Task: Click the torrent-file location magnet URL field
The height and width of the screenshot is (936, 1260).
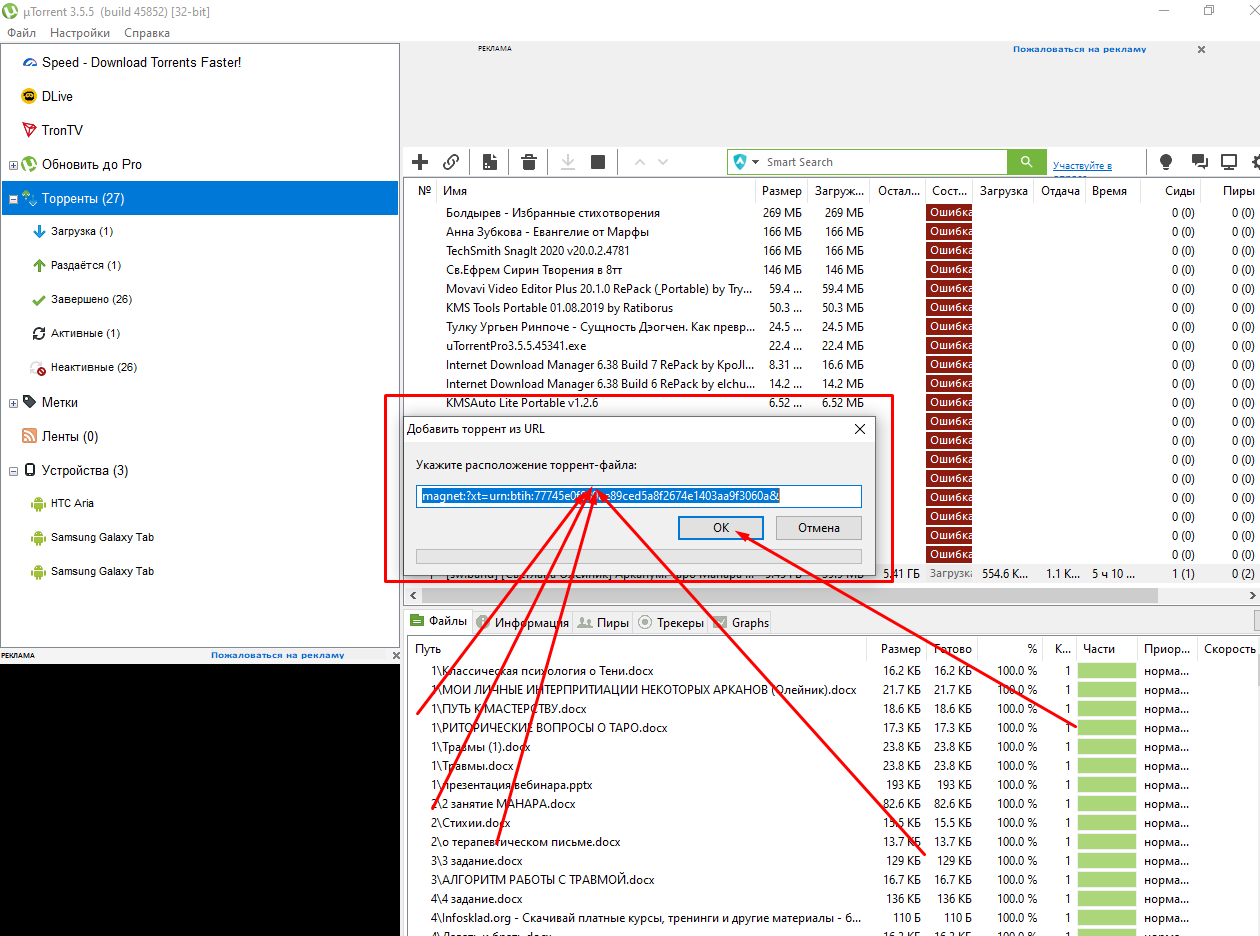Action: [639, 496]
